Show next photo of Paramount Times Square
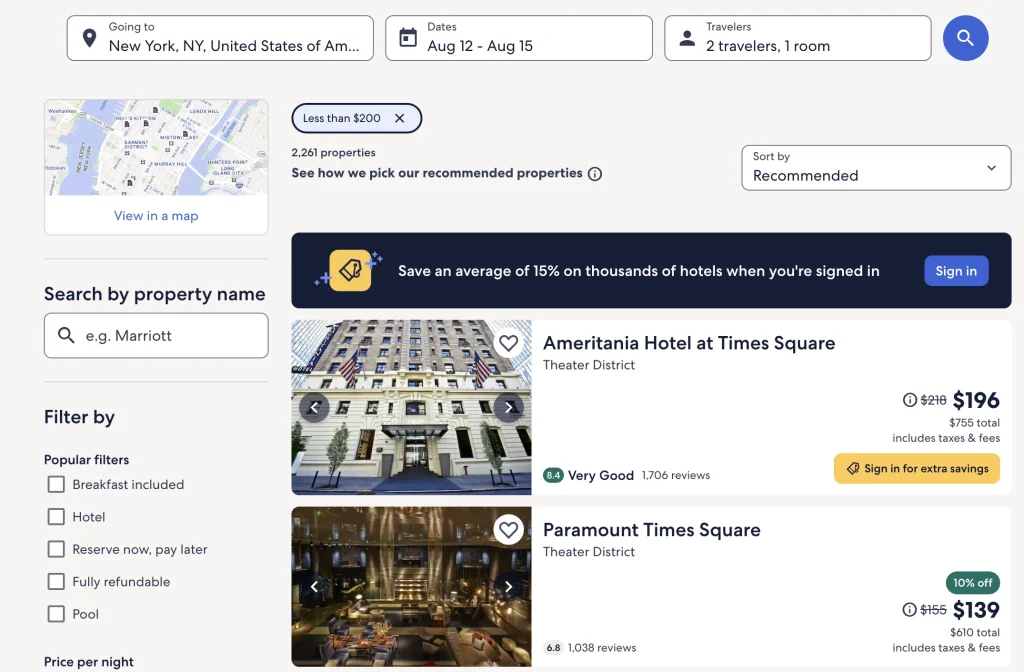The height and width of the screenshot is (672, 1024). 509,586
